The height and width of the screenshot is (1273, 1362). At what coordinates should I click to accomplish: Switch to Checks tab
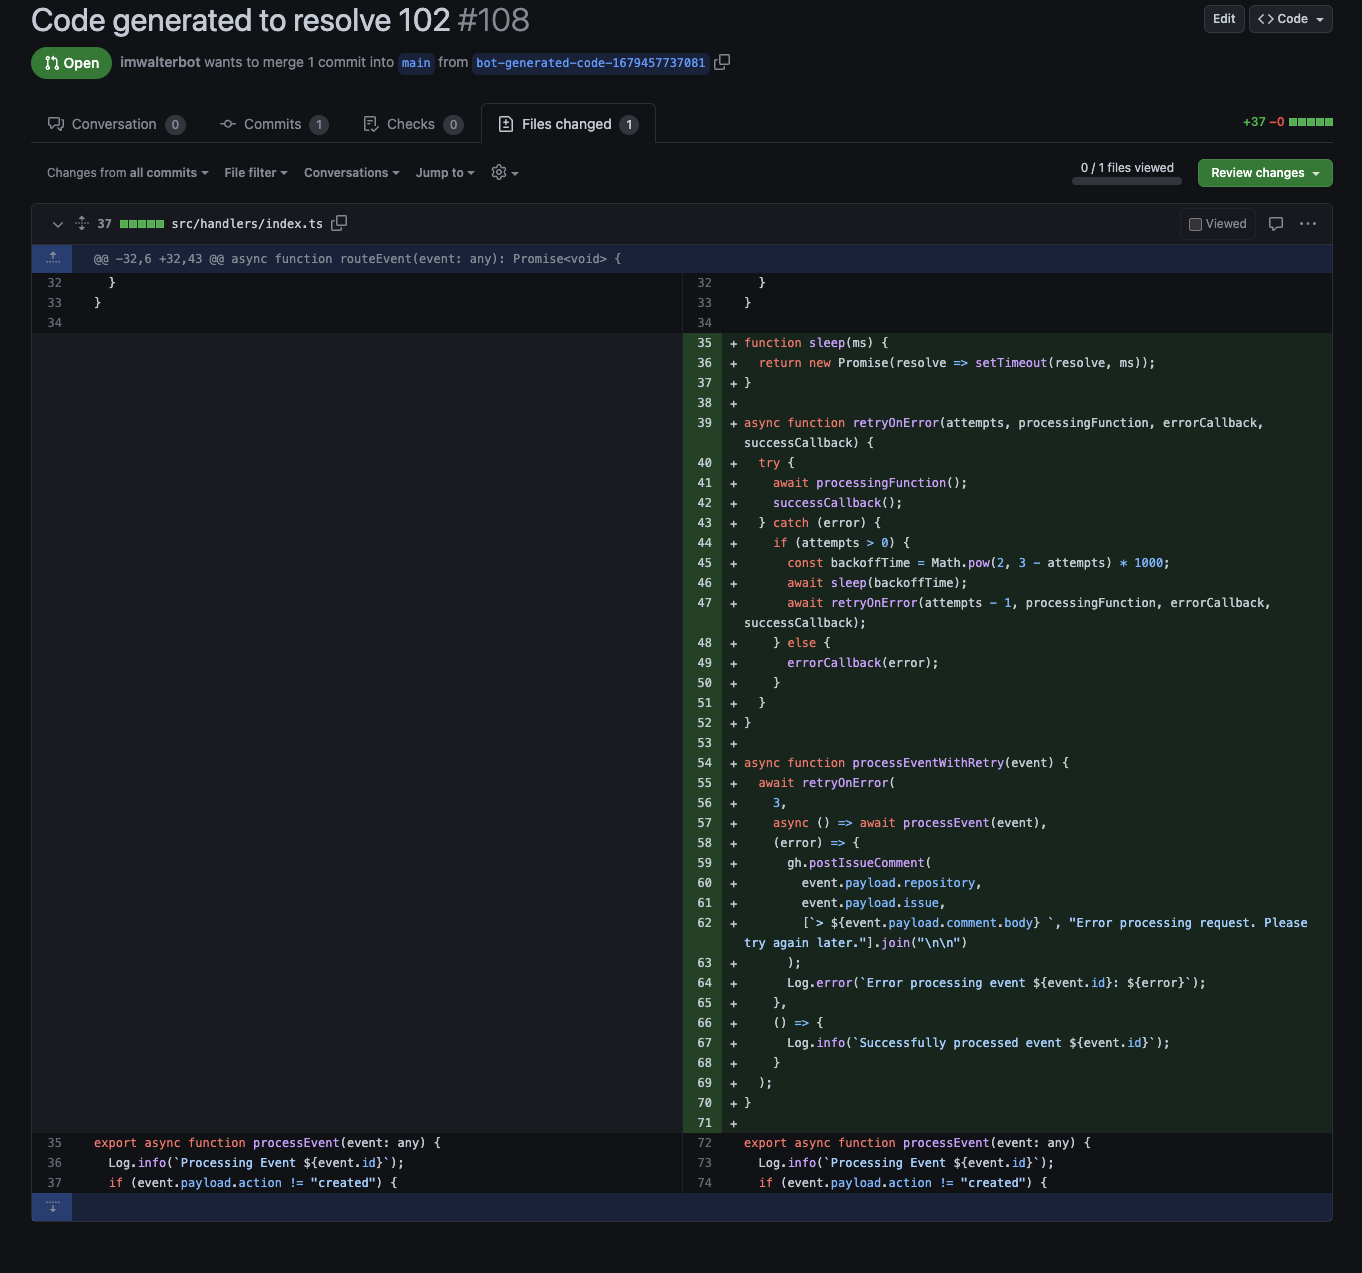coord(412,124)
